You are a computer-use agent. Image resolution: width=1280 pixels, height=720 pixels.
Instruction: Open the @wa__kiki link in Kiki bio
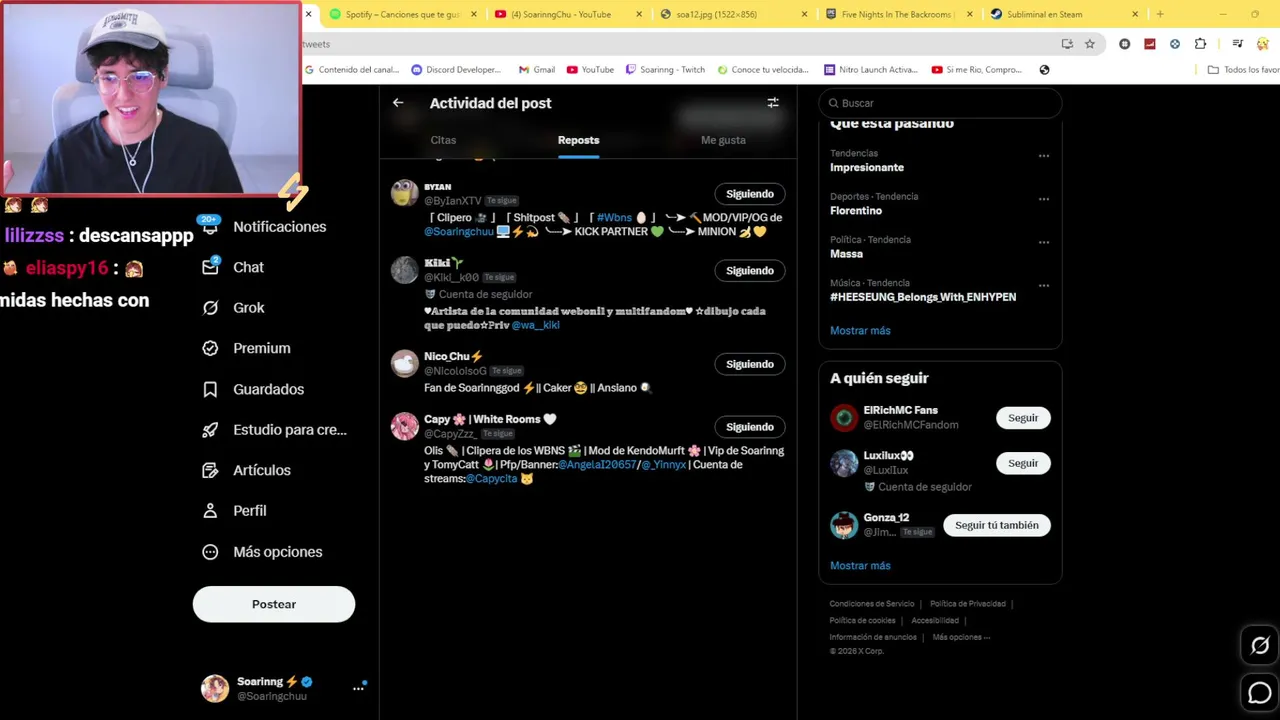(x=535, y=325)
